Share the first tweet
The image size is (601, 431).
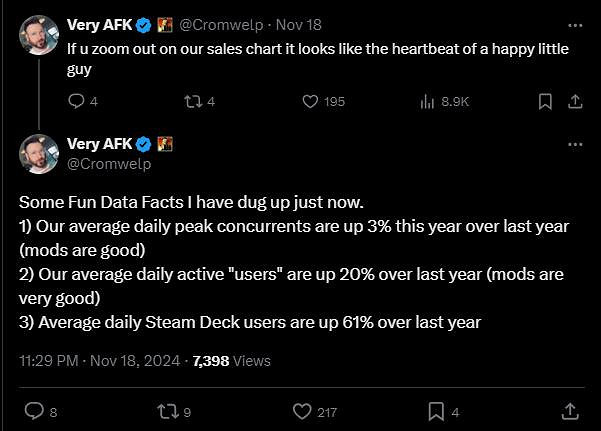[575, 101]
